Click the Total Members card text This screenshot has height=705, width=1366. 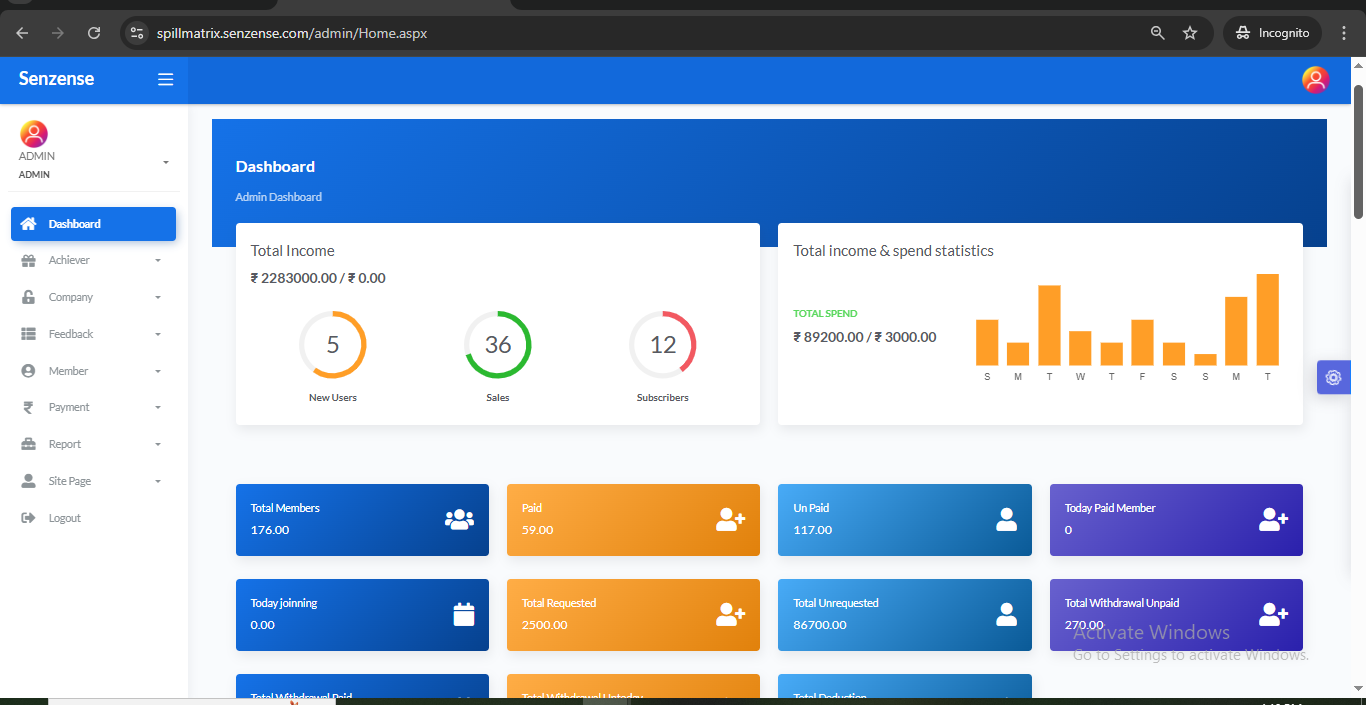pos(285,508)
